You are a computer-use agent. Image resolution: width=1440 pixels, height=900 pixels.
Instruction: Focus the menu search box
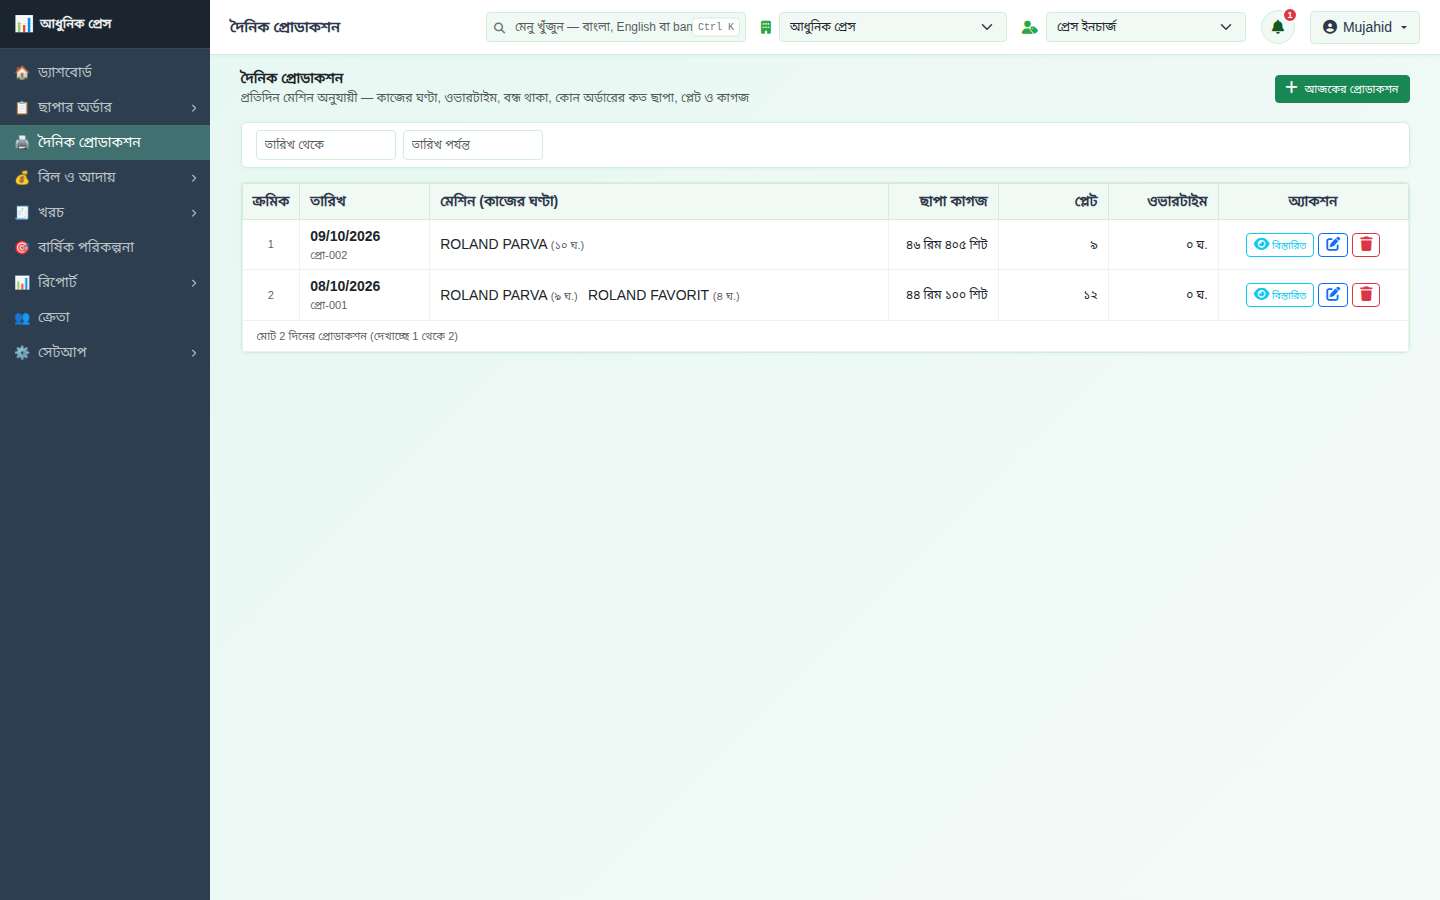pos(616,27)
